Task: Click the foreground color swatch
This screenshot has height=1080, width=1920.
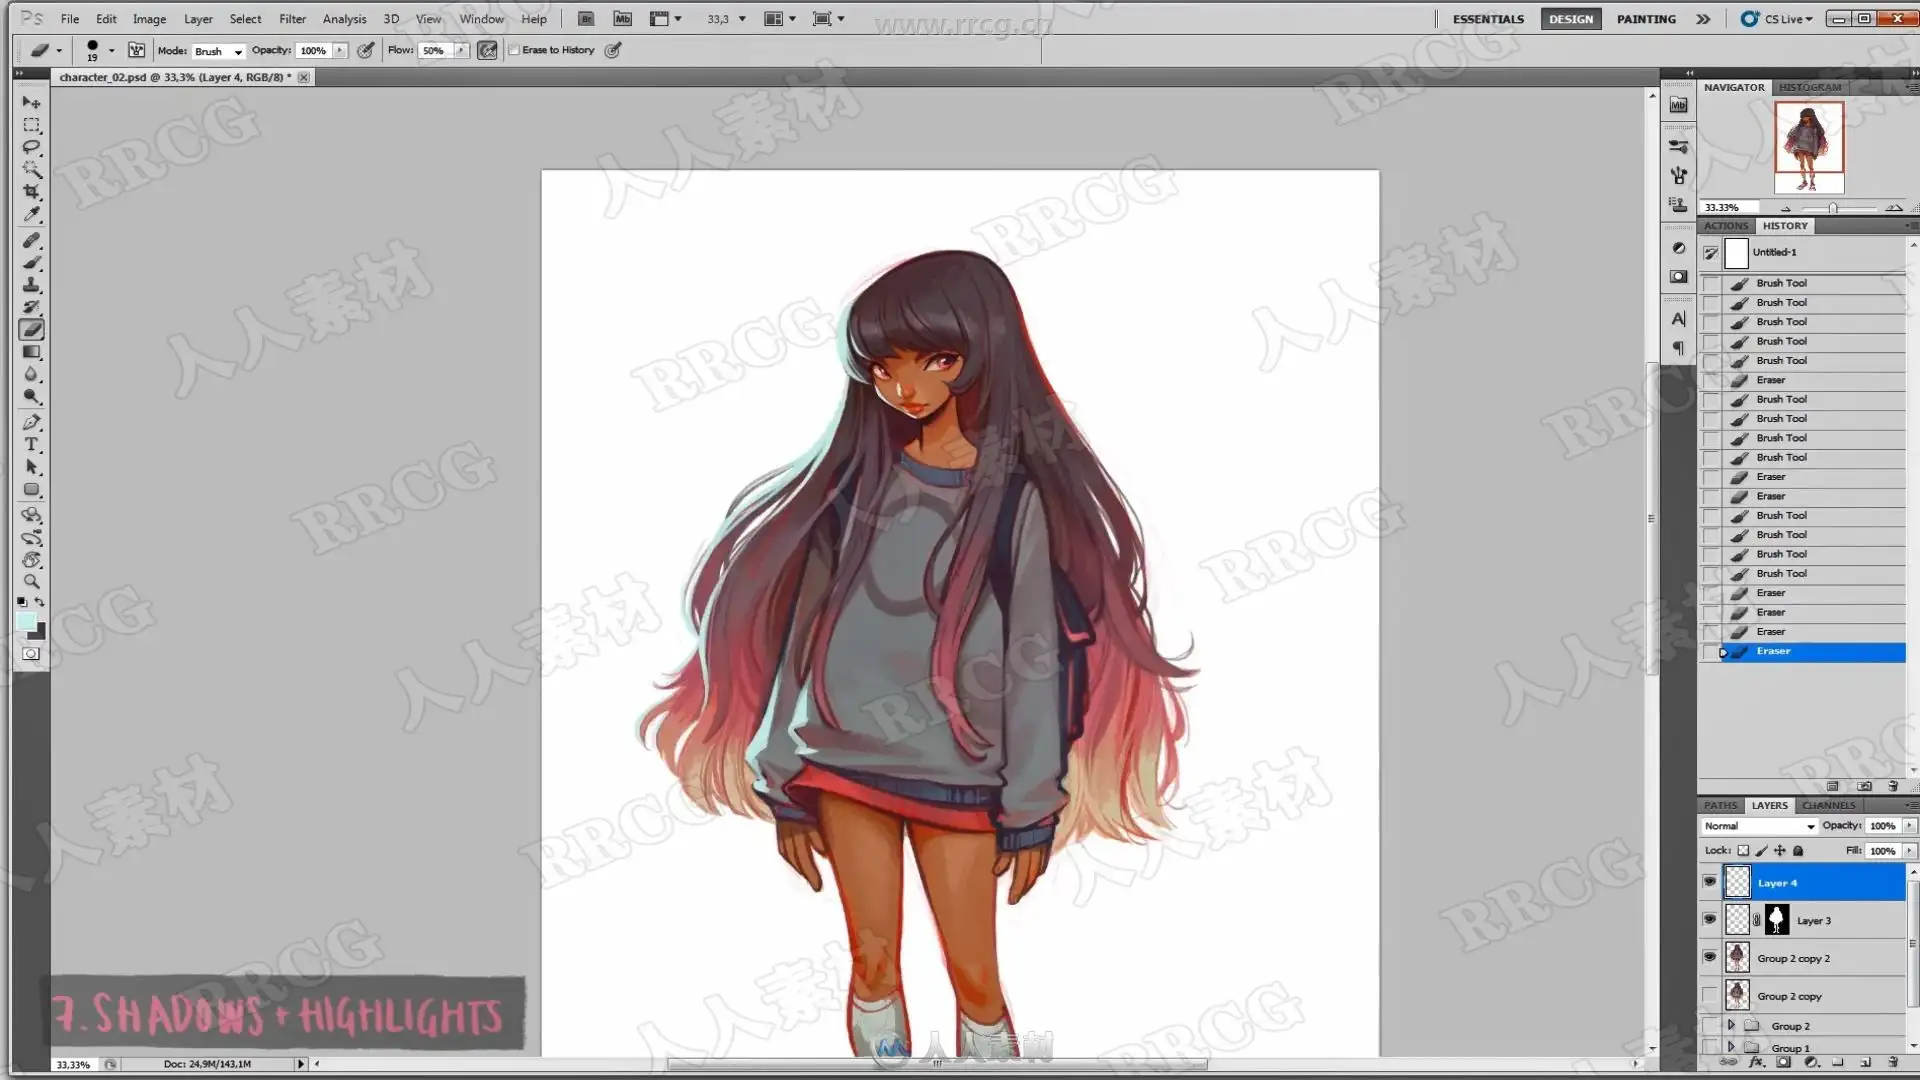Action: [26, 622]
